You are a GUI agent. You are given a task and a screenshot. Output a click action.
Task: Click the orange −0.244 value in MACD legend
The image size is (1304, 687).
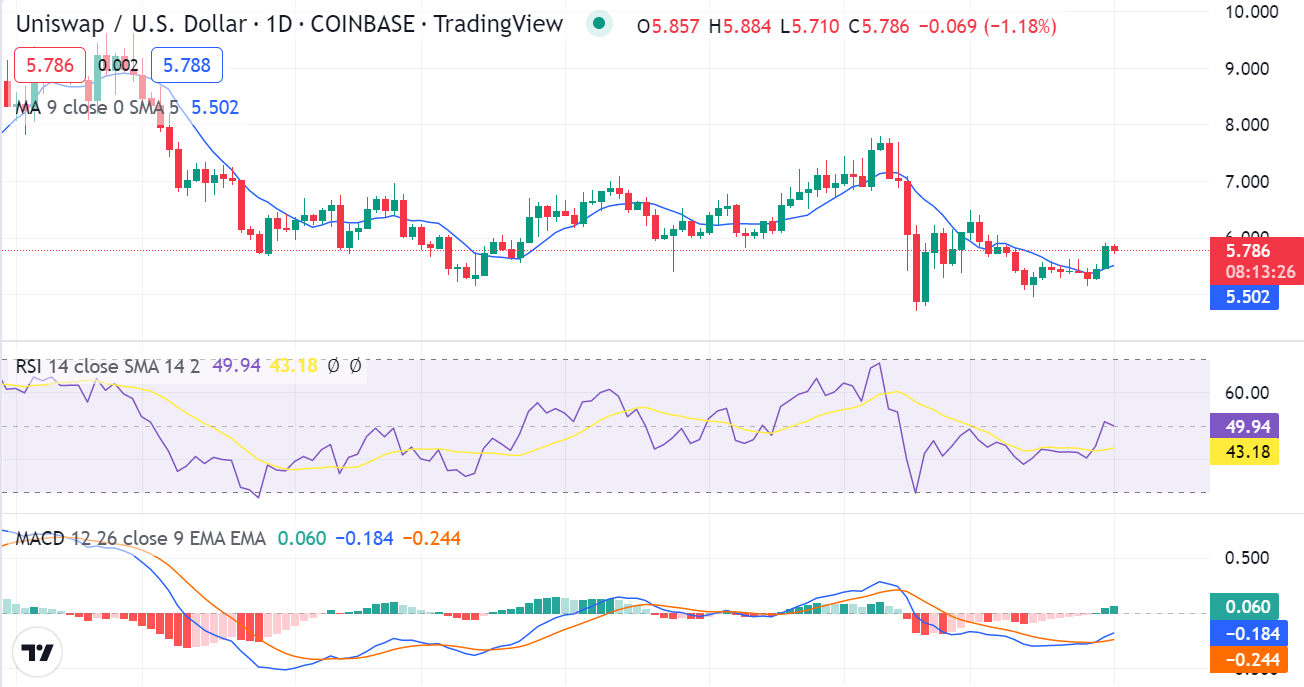click(431, 539)
